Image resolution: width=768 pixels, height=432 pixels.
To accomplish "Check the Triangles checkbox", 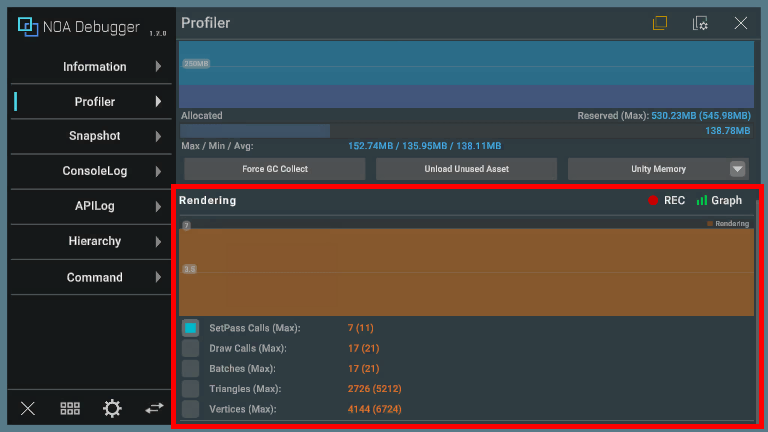I will 190,388.
